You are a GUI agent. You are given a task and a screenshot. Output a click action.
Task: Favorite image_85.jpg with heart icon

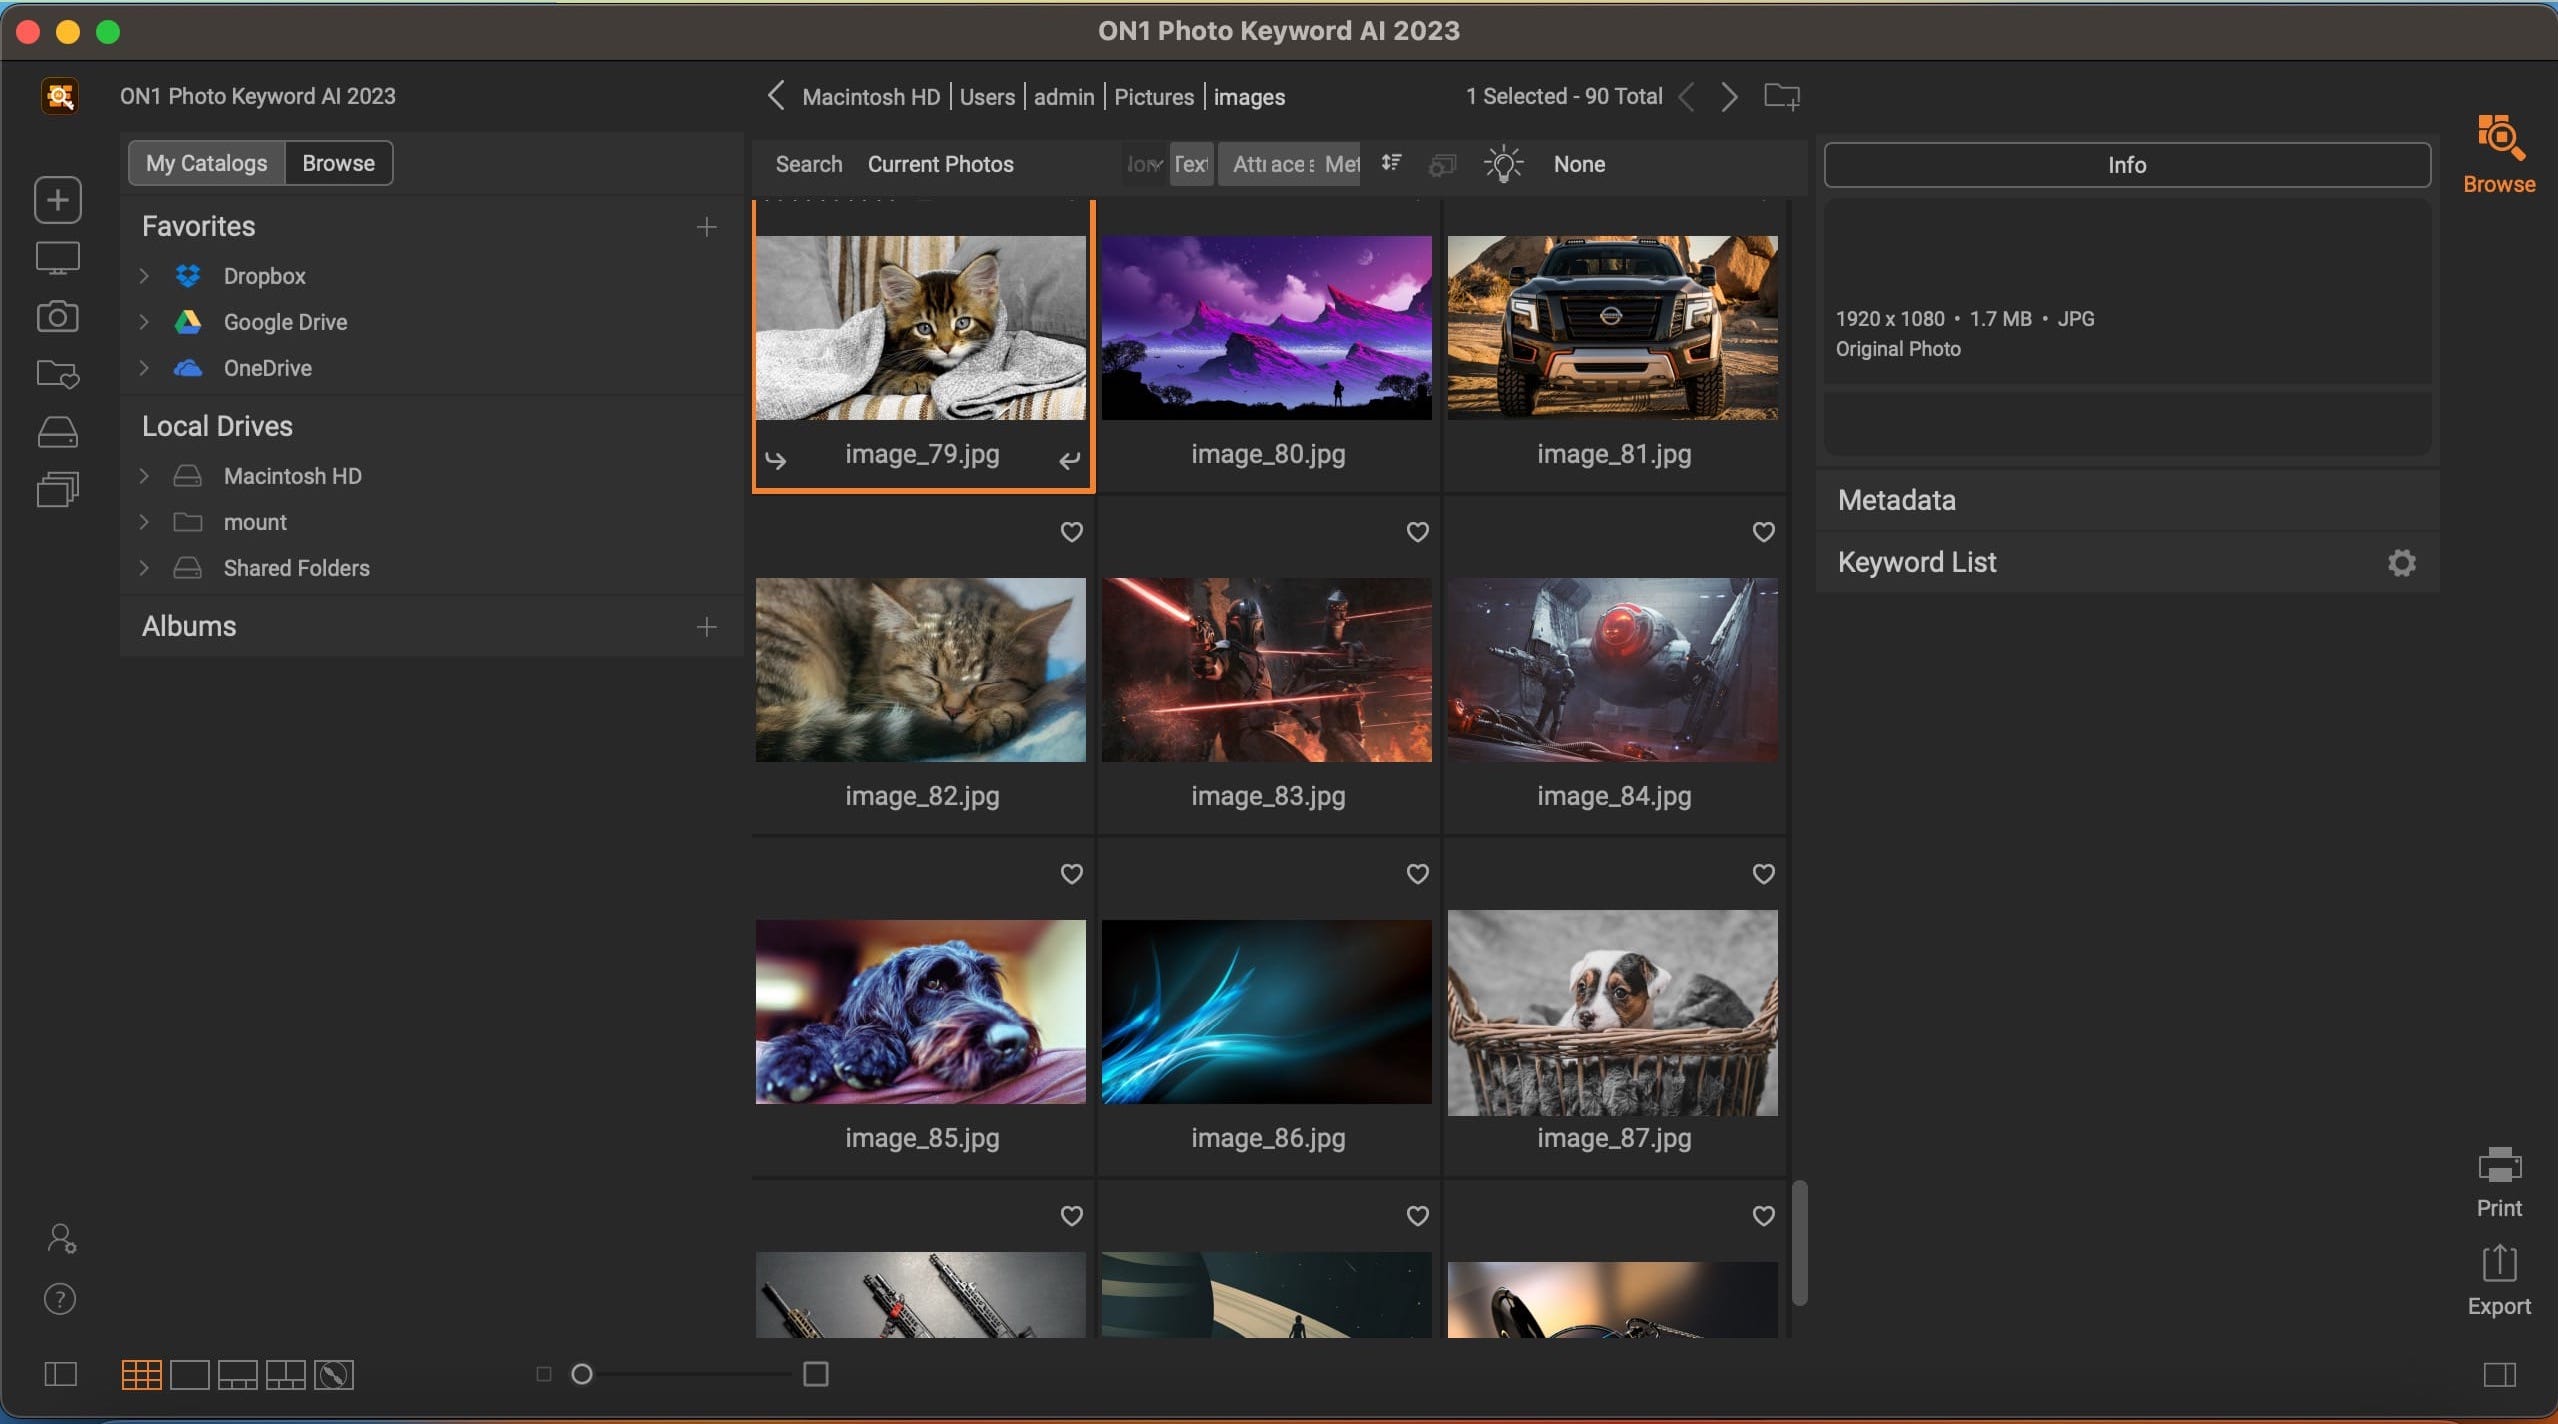(1071, 874)
